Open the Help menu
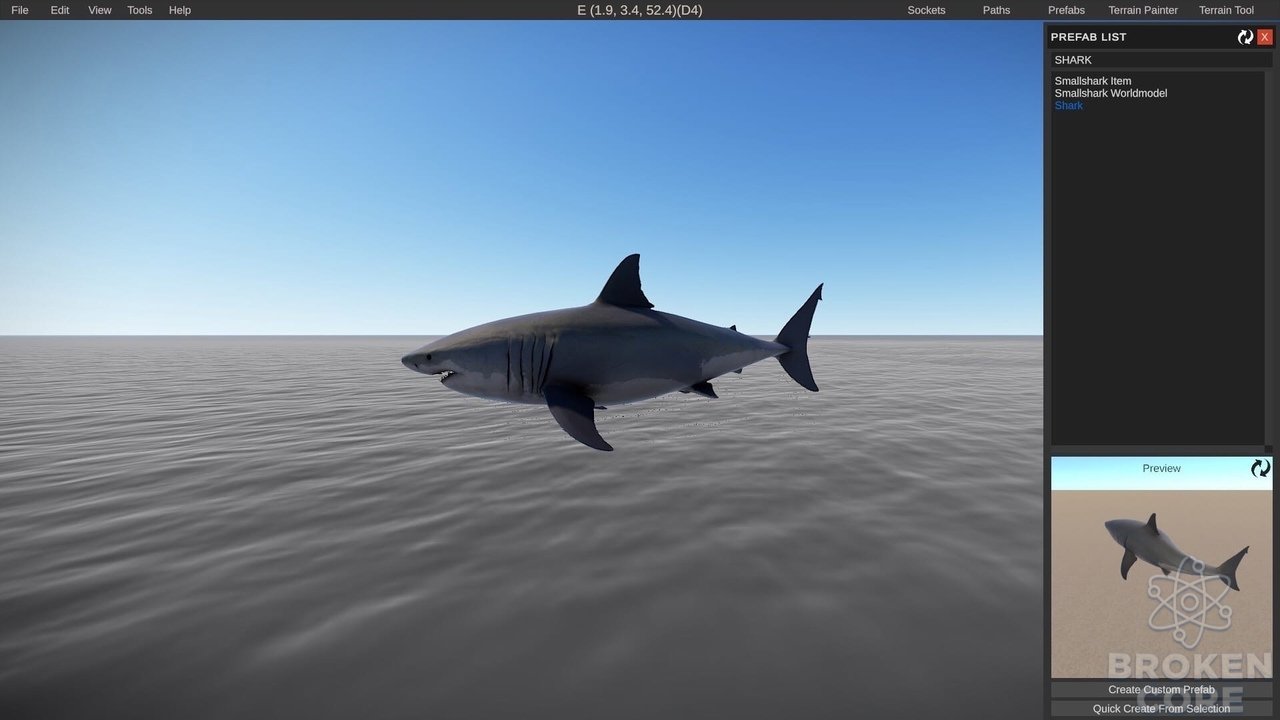Image resolution: width=1280 pixels, height=720 pixels. tap(180, 10)
